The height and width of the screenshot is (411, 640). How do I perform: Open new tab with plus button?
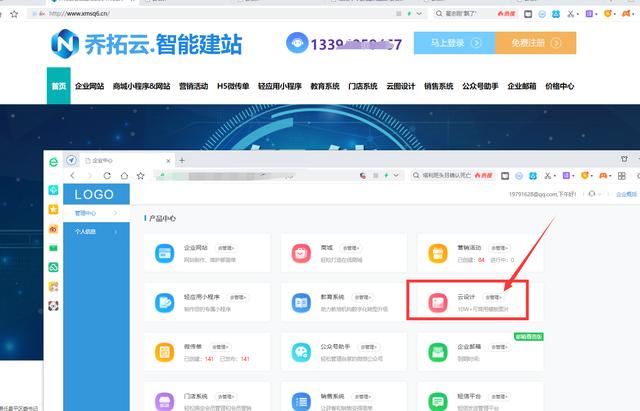coord(182,160)
